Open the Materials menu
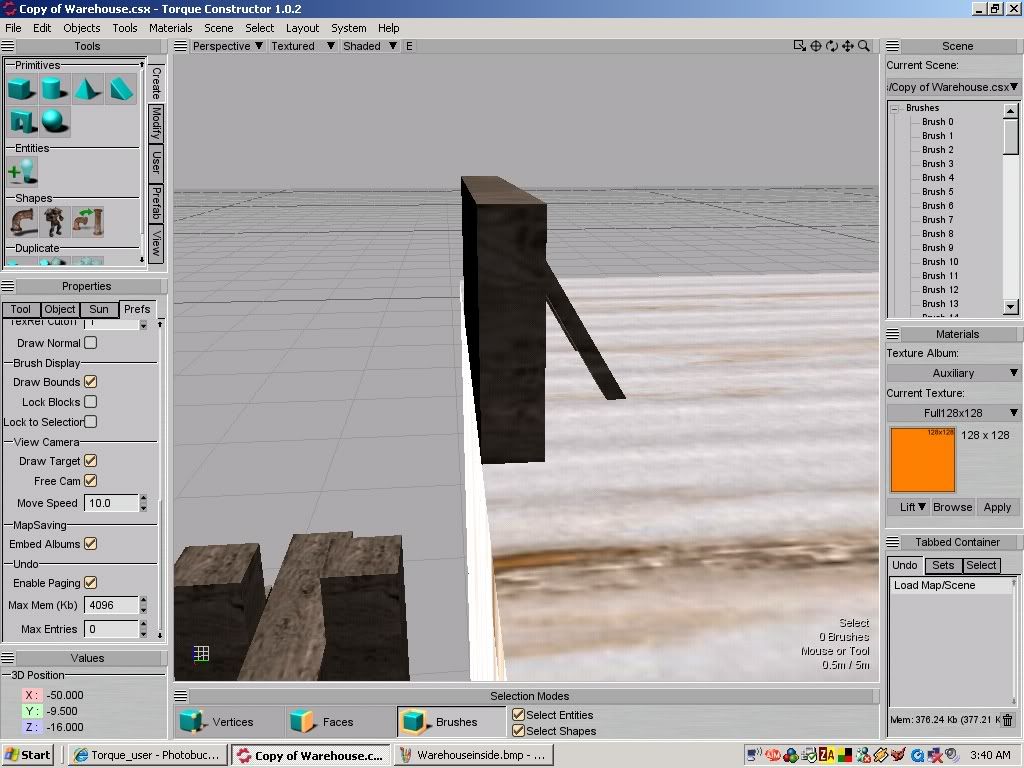The width and height of the screenshot is (1024, 768). [x=170, y=28]
